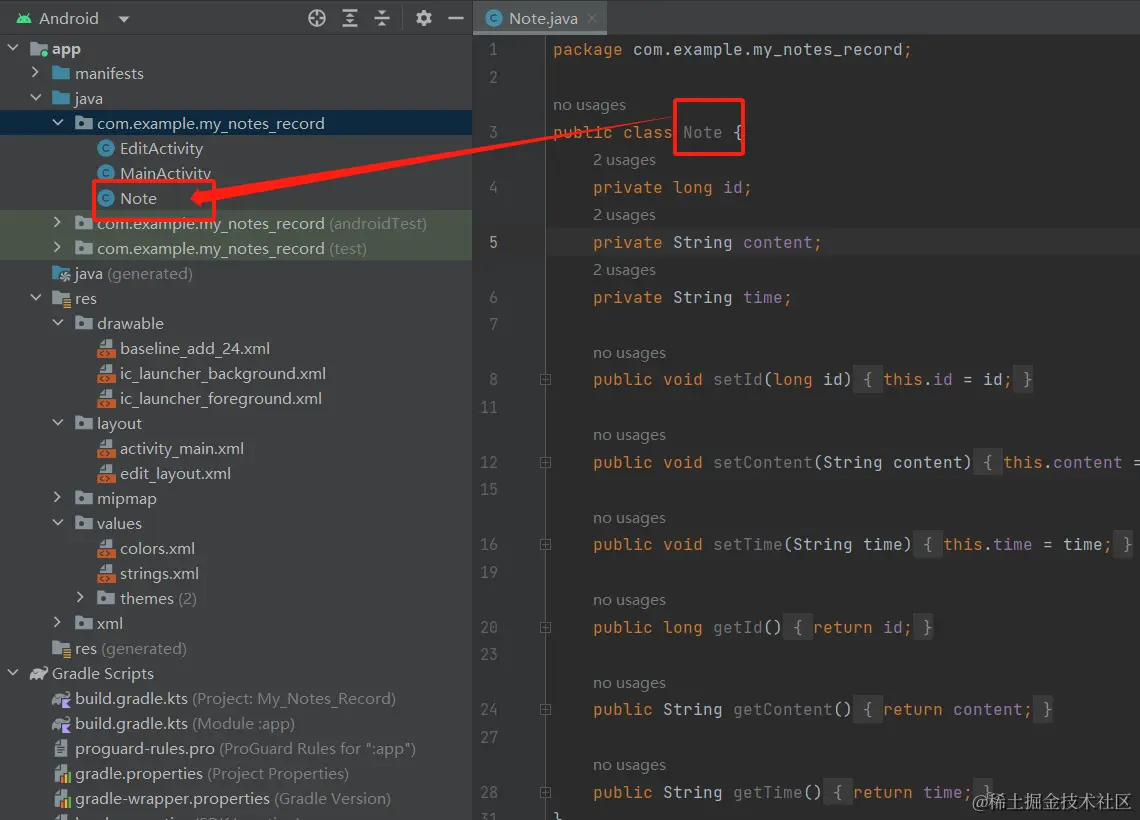Collapse the Gradle Scripts node
Image resolution: width=1140 pixels, height=820 pixels.
pos(13,672)
